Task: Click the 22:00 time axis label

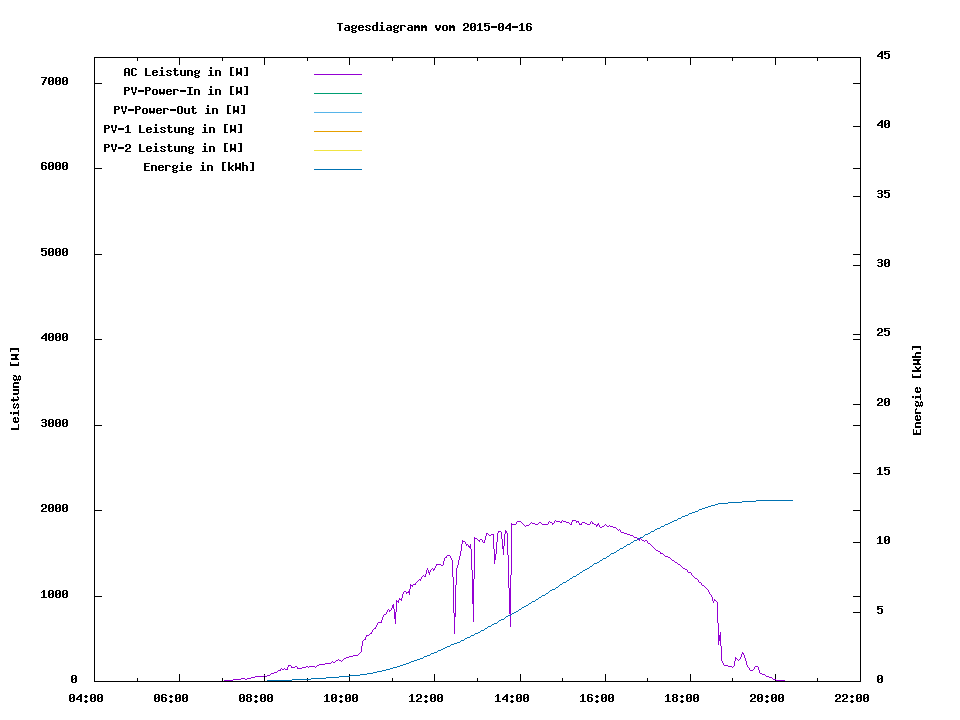Action: (x=852, y=698)
